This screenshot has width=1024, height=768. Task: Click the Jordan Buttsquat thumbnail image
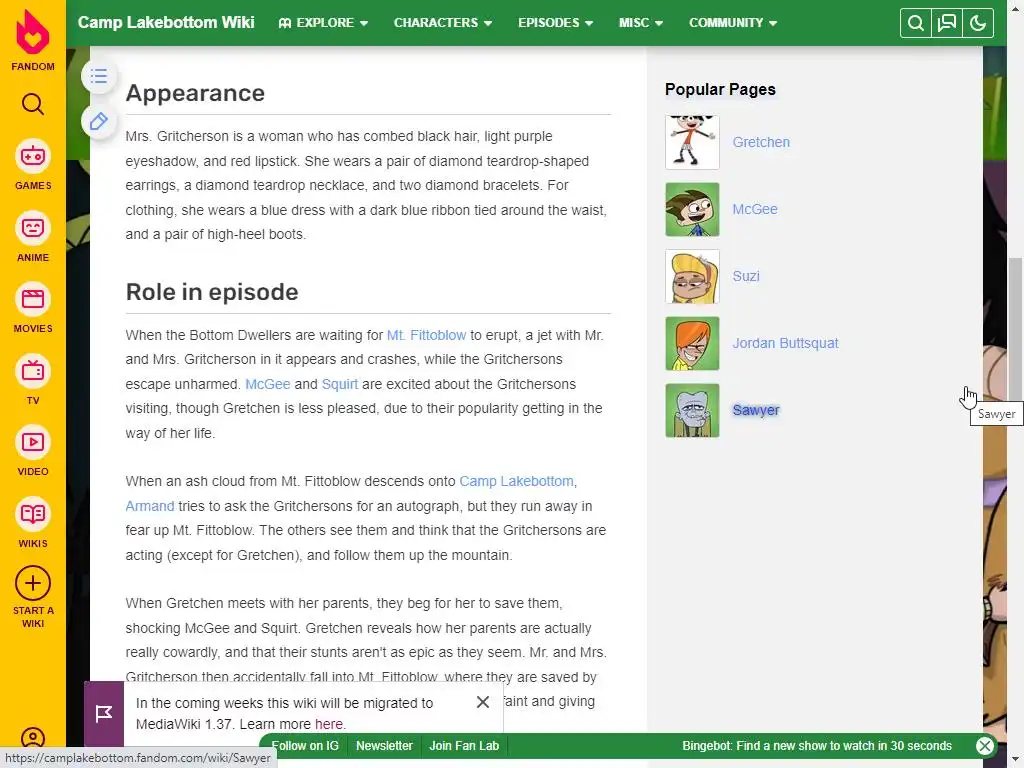[x=692, y=344]
